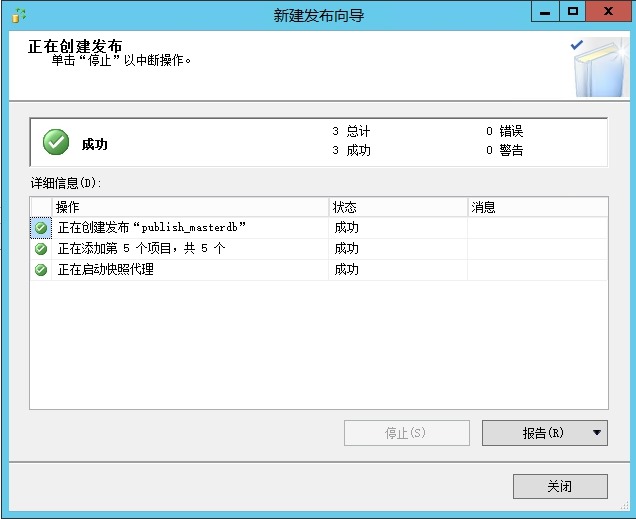Click the large green success checkmark icon

[56, 143]
